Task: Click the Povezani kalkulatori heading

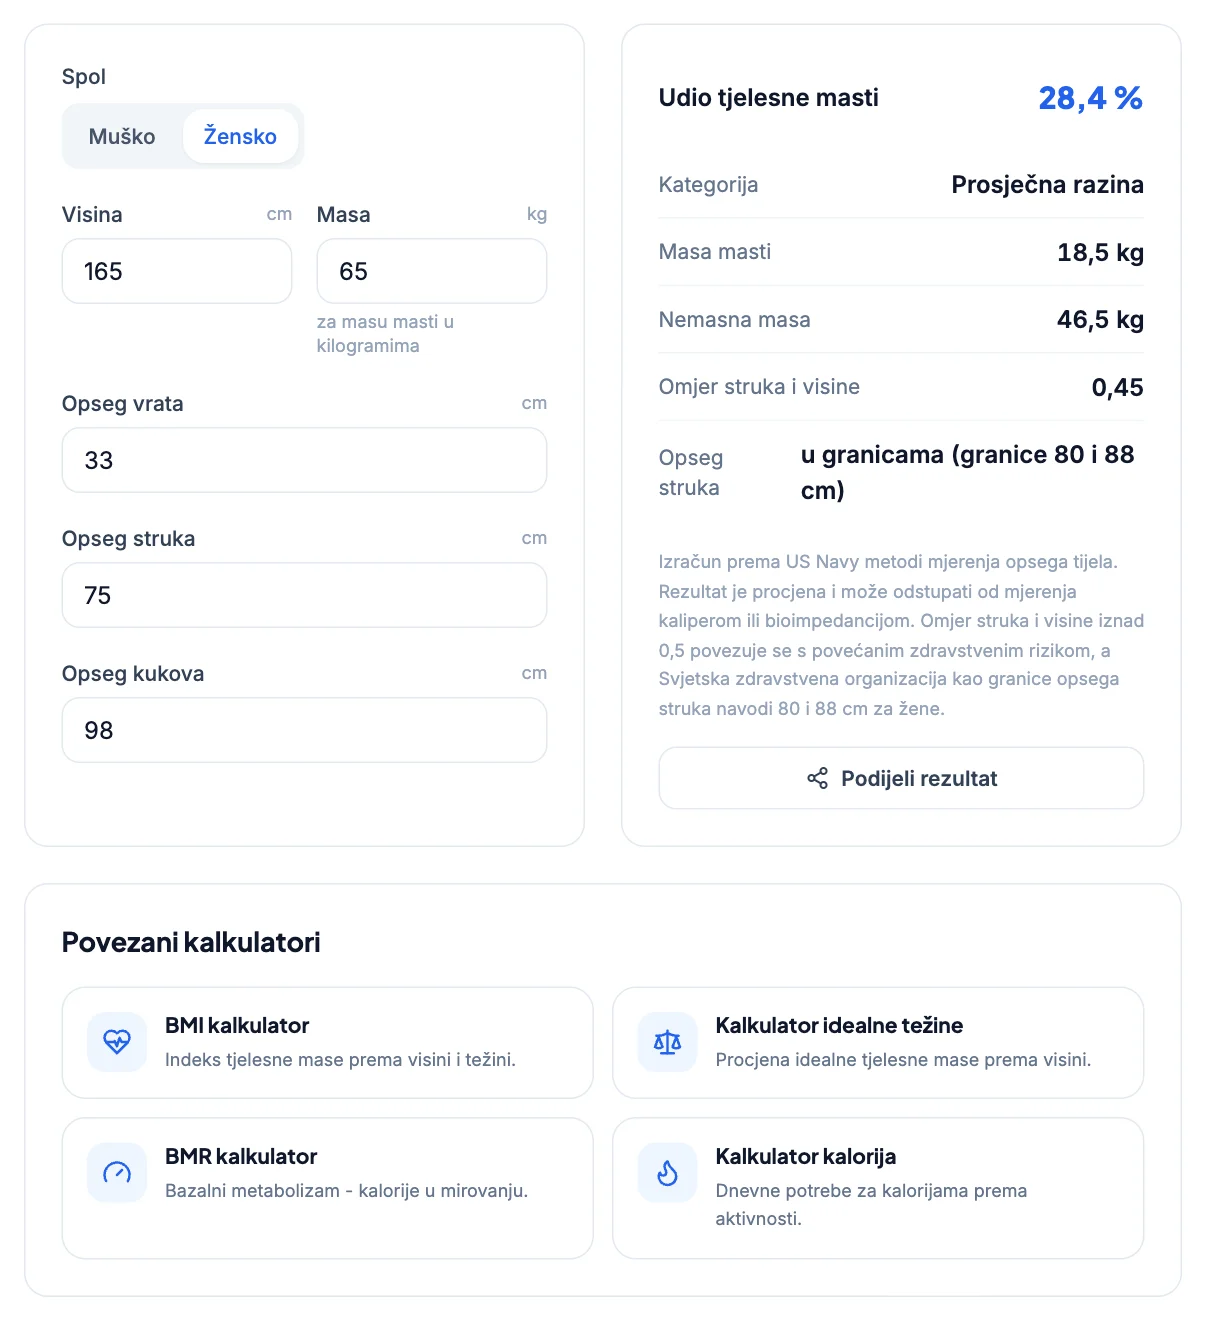Action: 191,942
